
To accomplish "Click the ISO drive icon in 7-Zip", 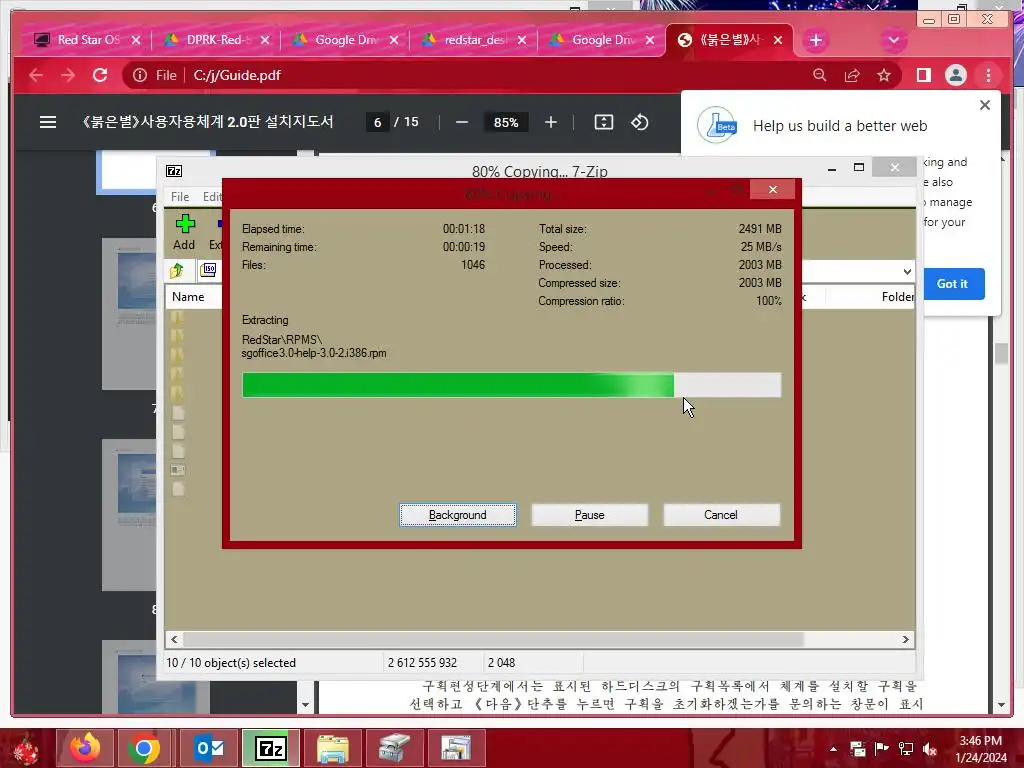I will pyautogui.click(x=208, y=270).
